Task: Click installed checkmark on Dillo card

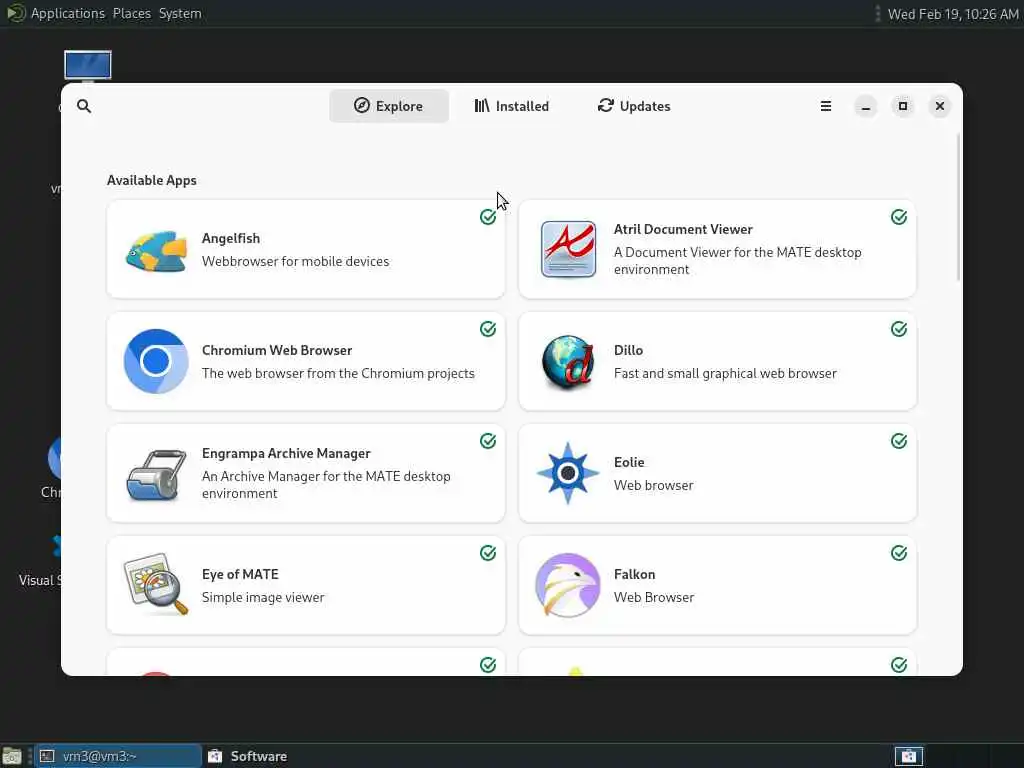Action: [x=899, y=328]
